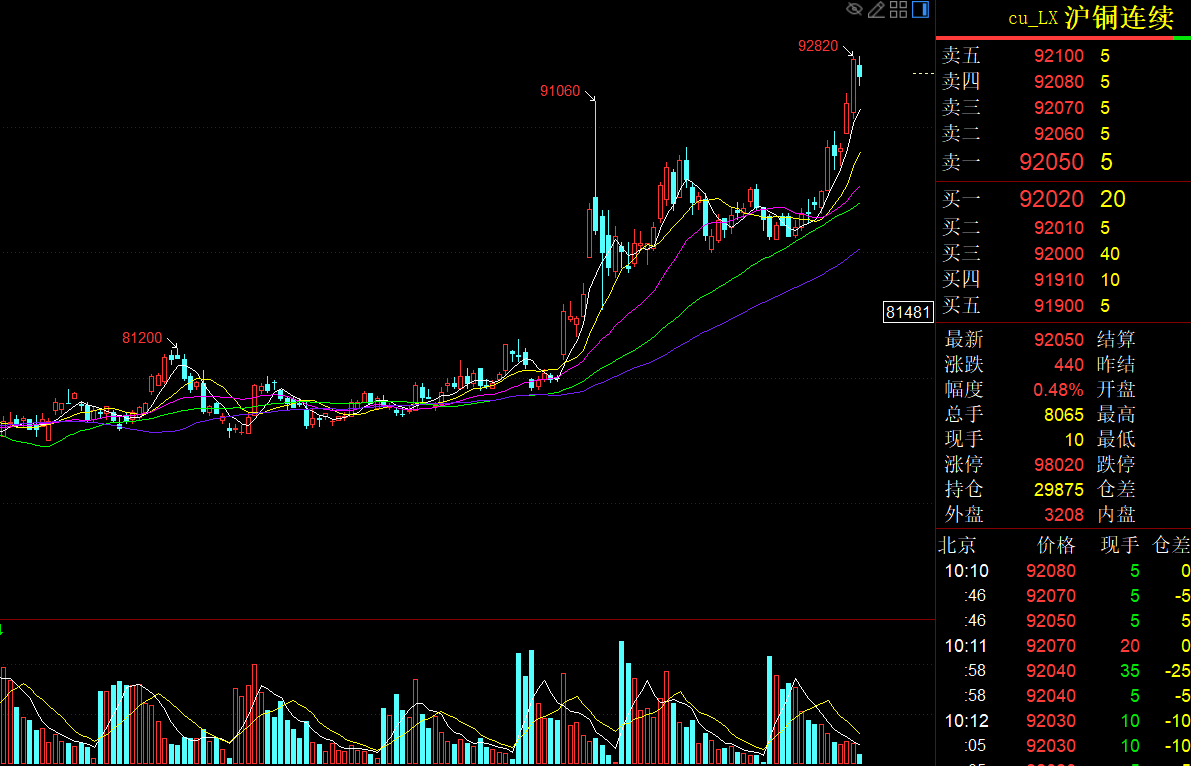
Task: Click the 涨停 limit-up price 98020
Action: [x=1058, y=464]
